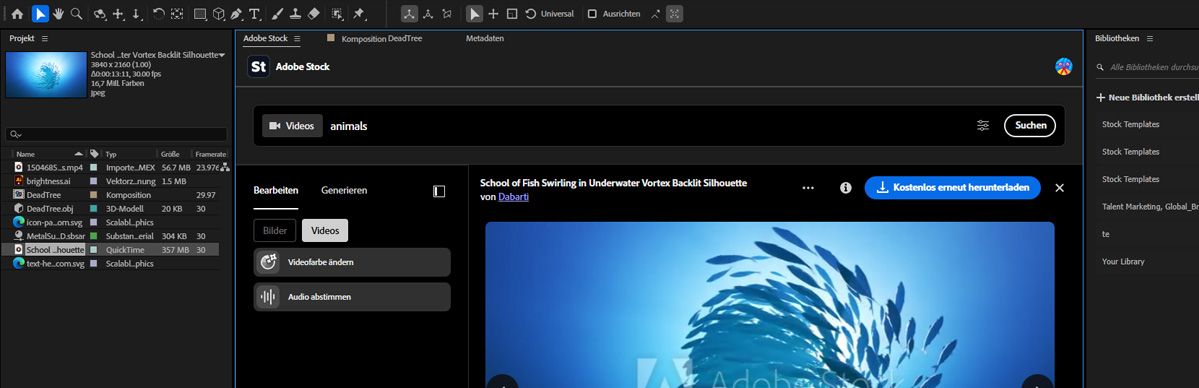Toggle the snap bounding box icon
The image size is (1199, 388).
pos(674,14)
